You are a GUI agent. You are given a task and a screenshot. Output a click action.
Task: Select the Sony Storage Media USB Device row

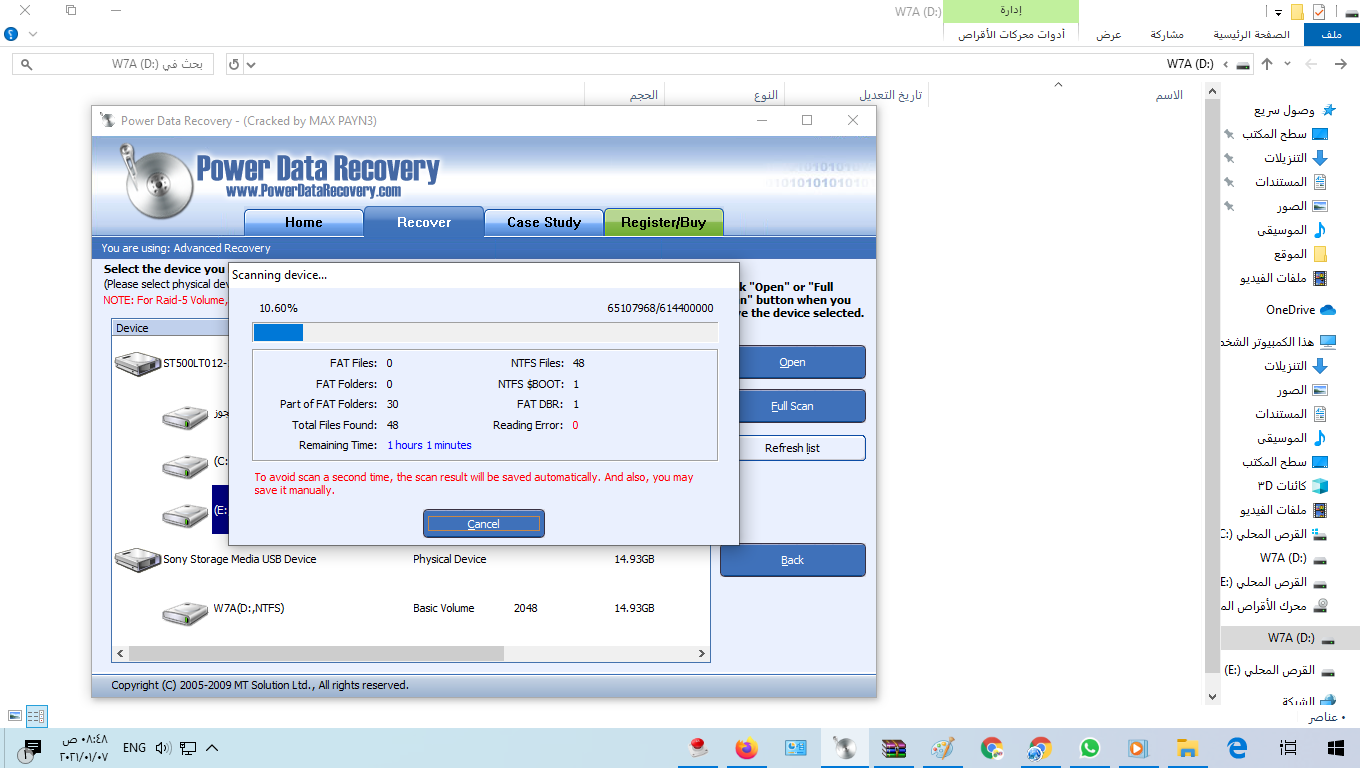pos(410,559)
